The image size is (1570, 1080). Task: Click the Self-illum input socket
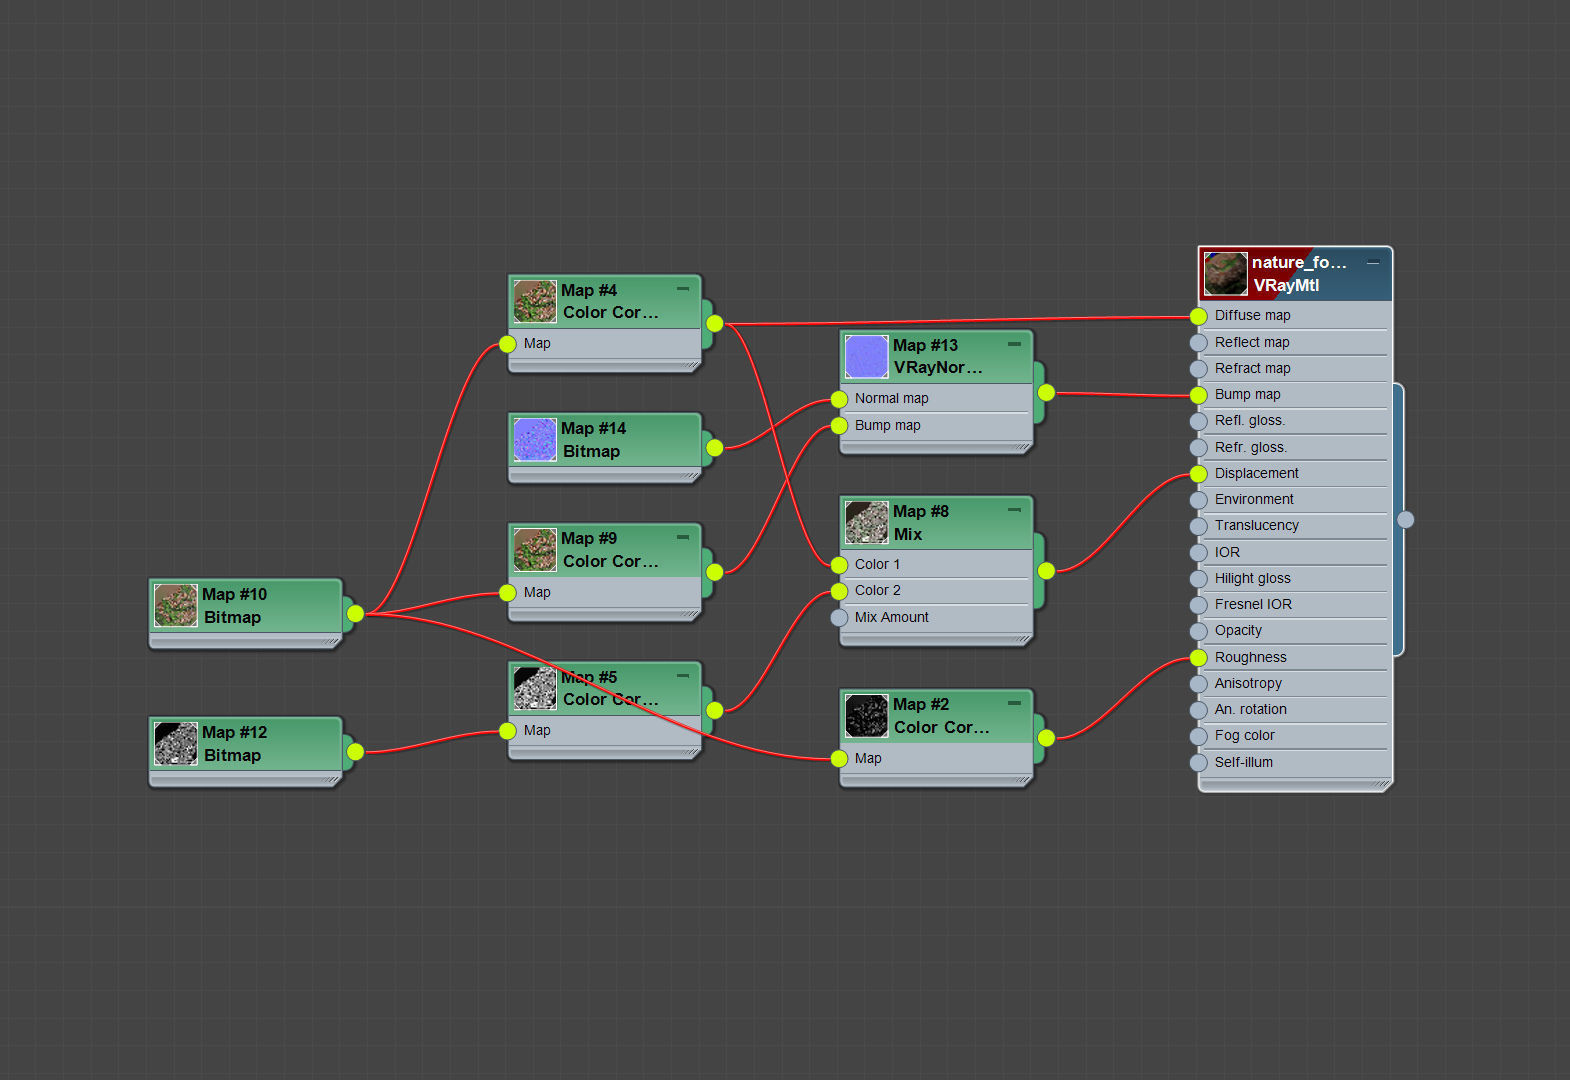click(x=1199, y=763)
